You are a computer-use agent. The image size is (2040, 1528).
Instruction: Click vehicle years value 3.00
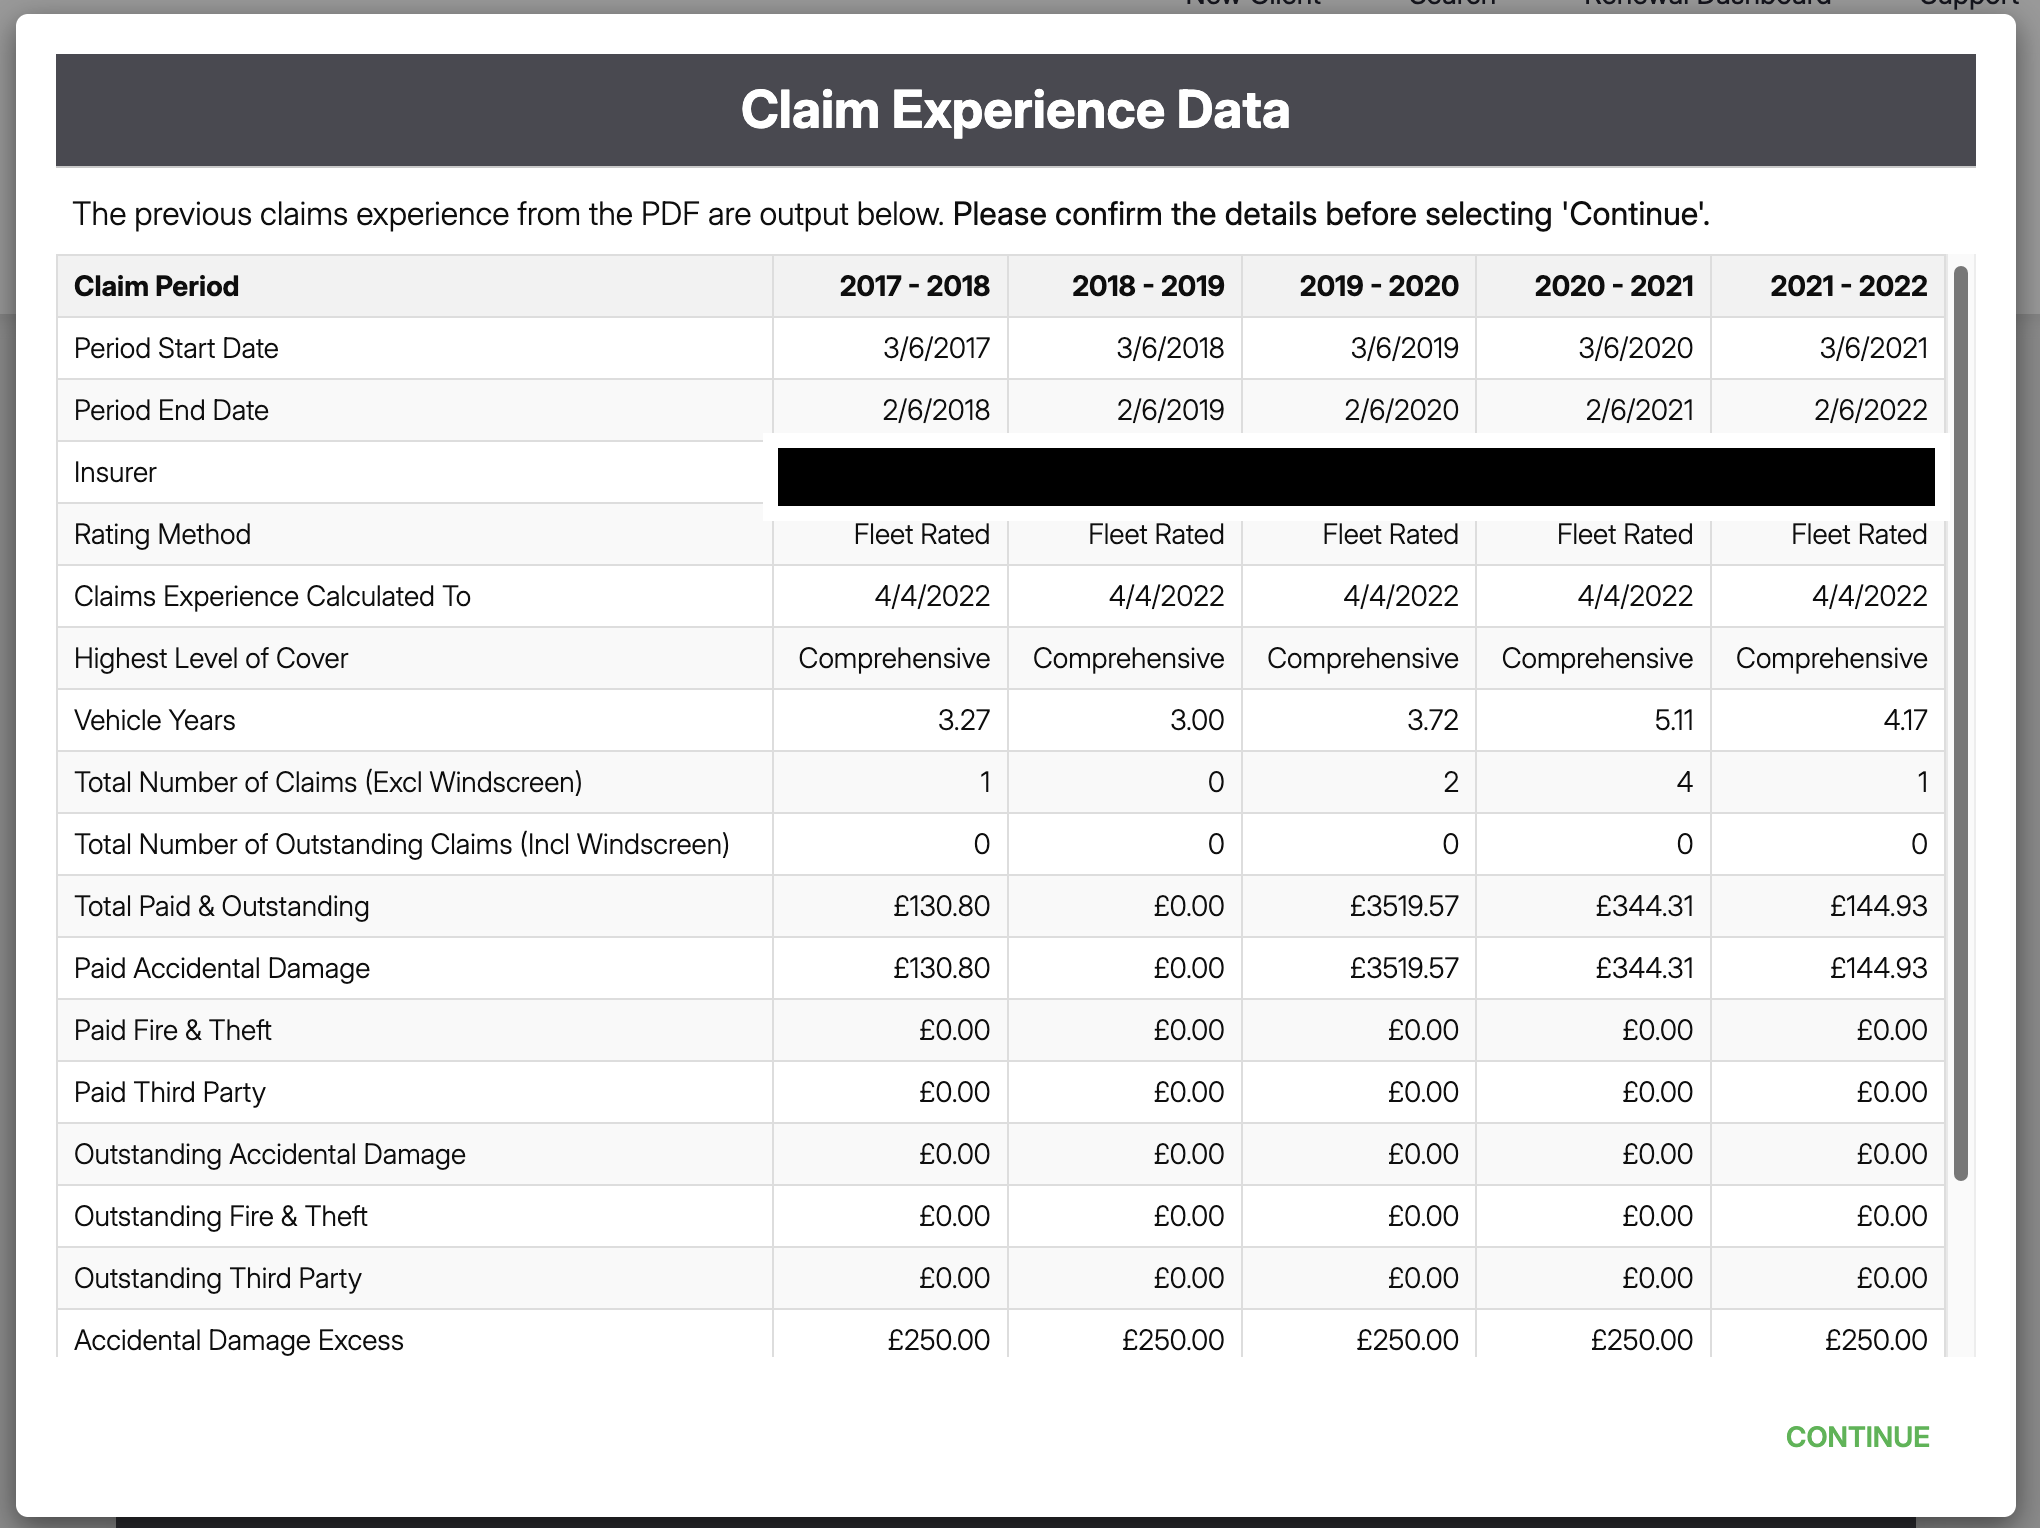point(1197,720)
